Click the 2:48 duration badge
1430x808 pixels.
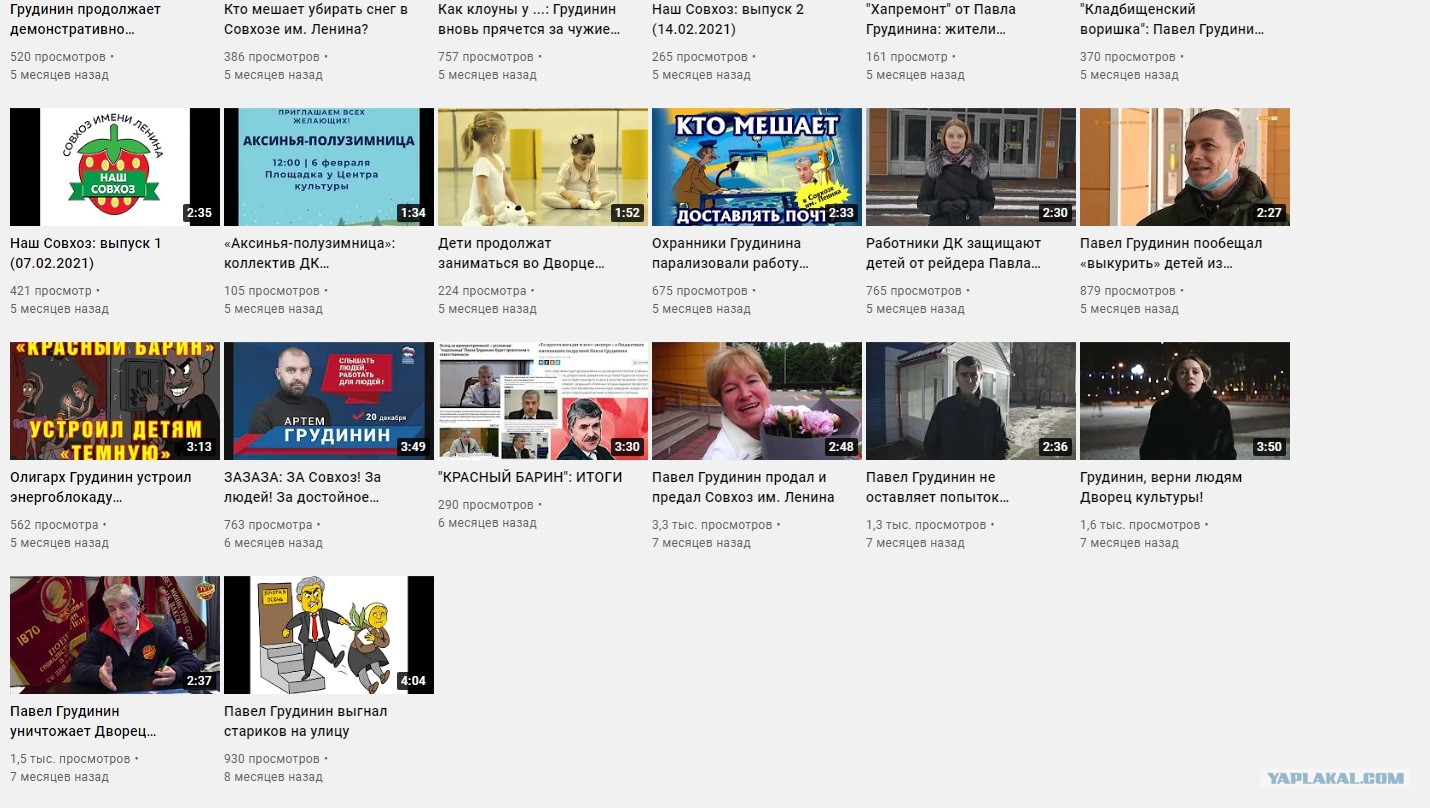tap(841, 447)
